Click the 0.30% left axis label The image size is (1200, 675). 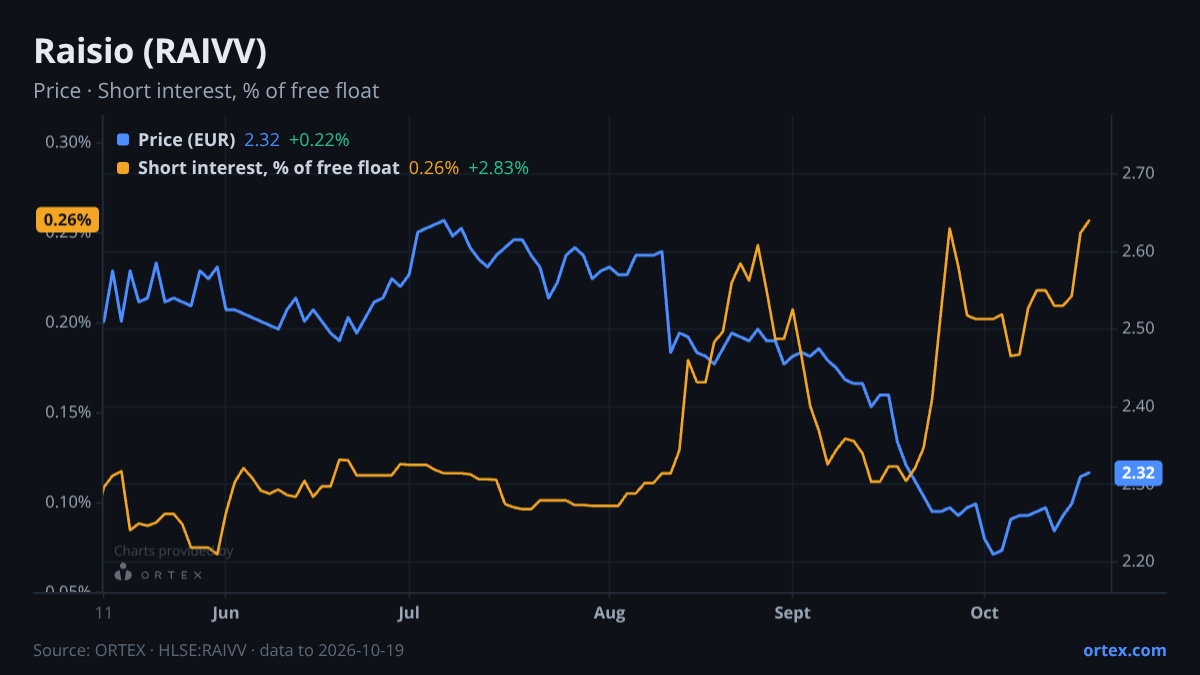(x=68, y=141)
